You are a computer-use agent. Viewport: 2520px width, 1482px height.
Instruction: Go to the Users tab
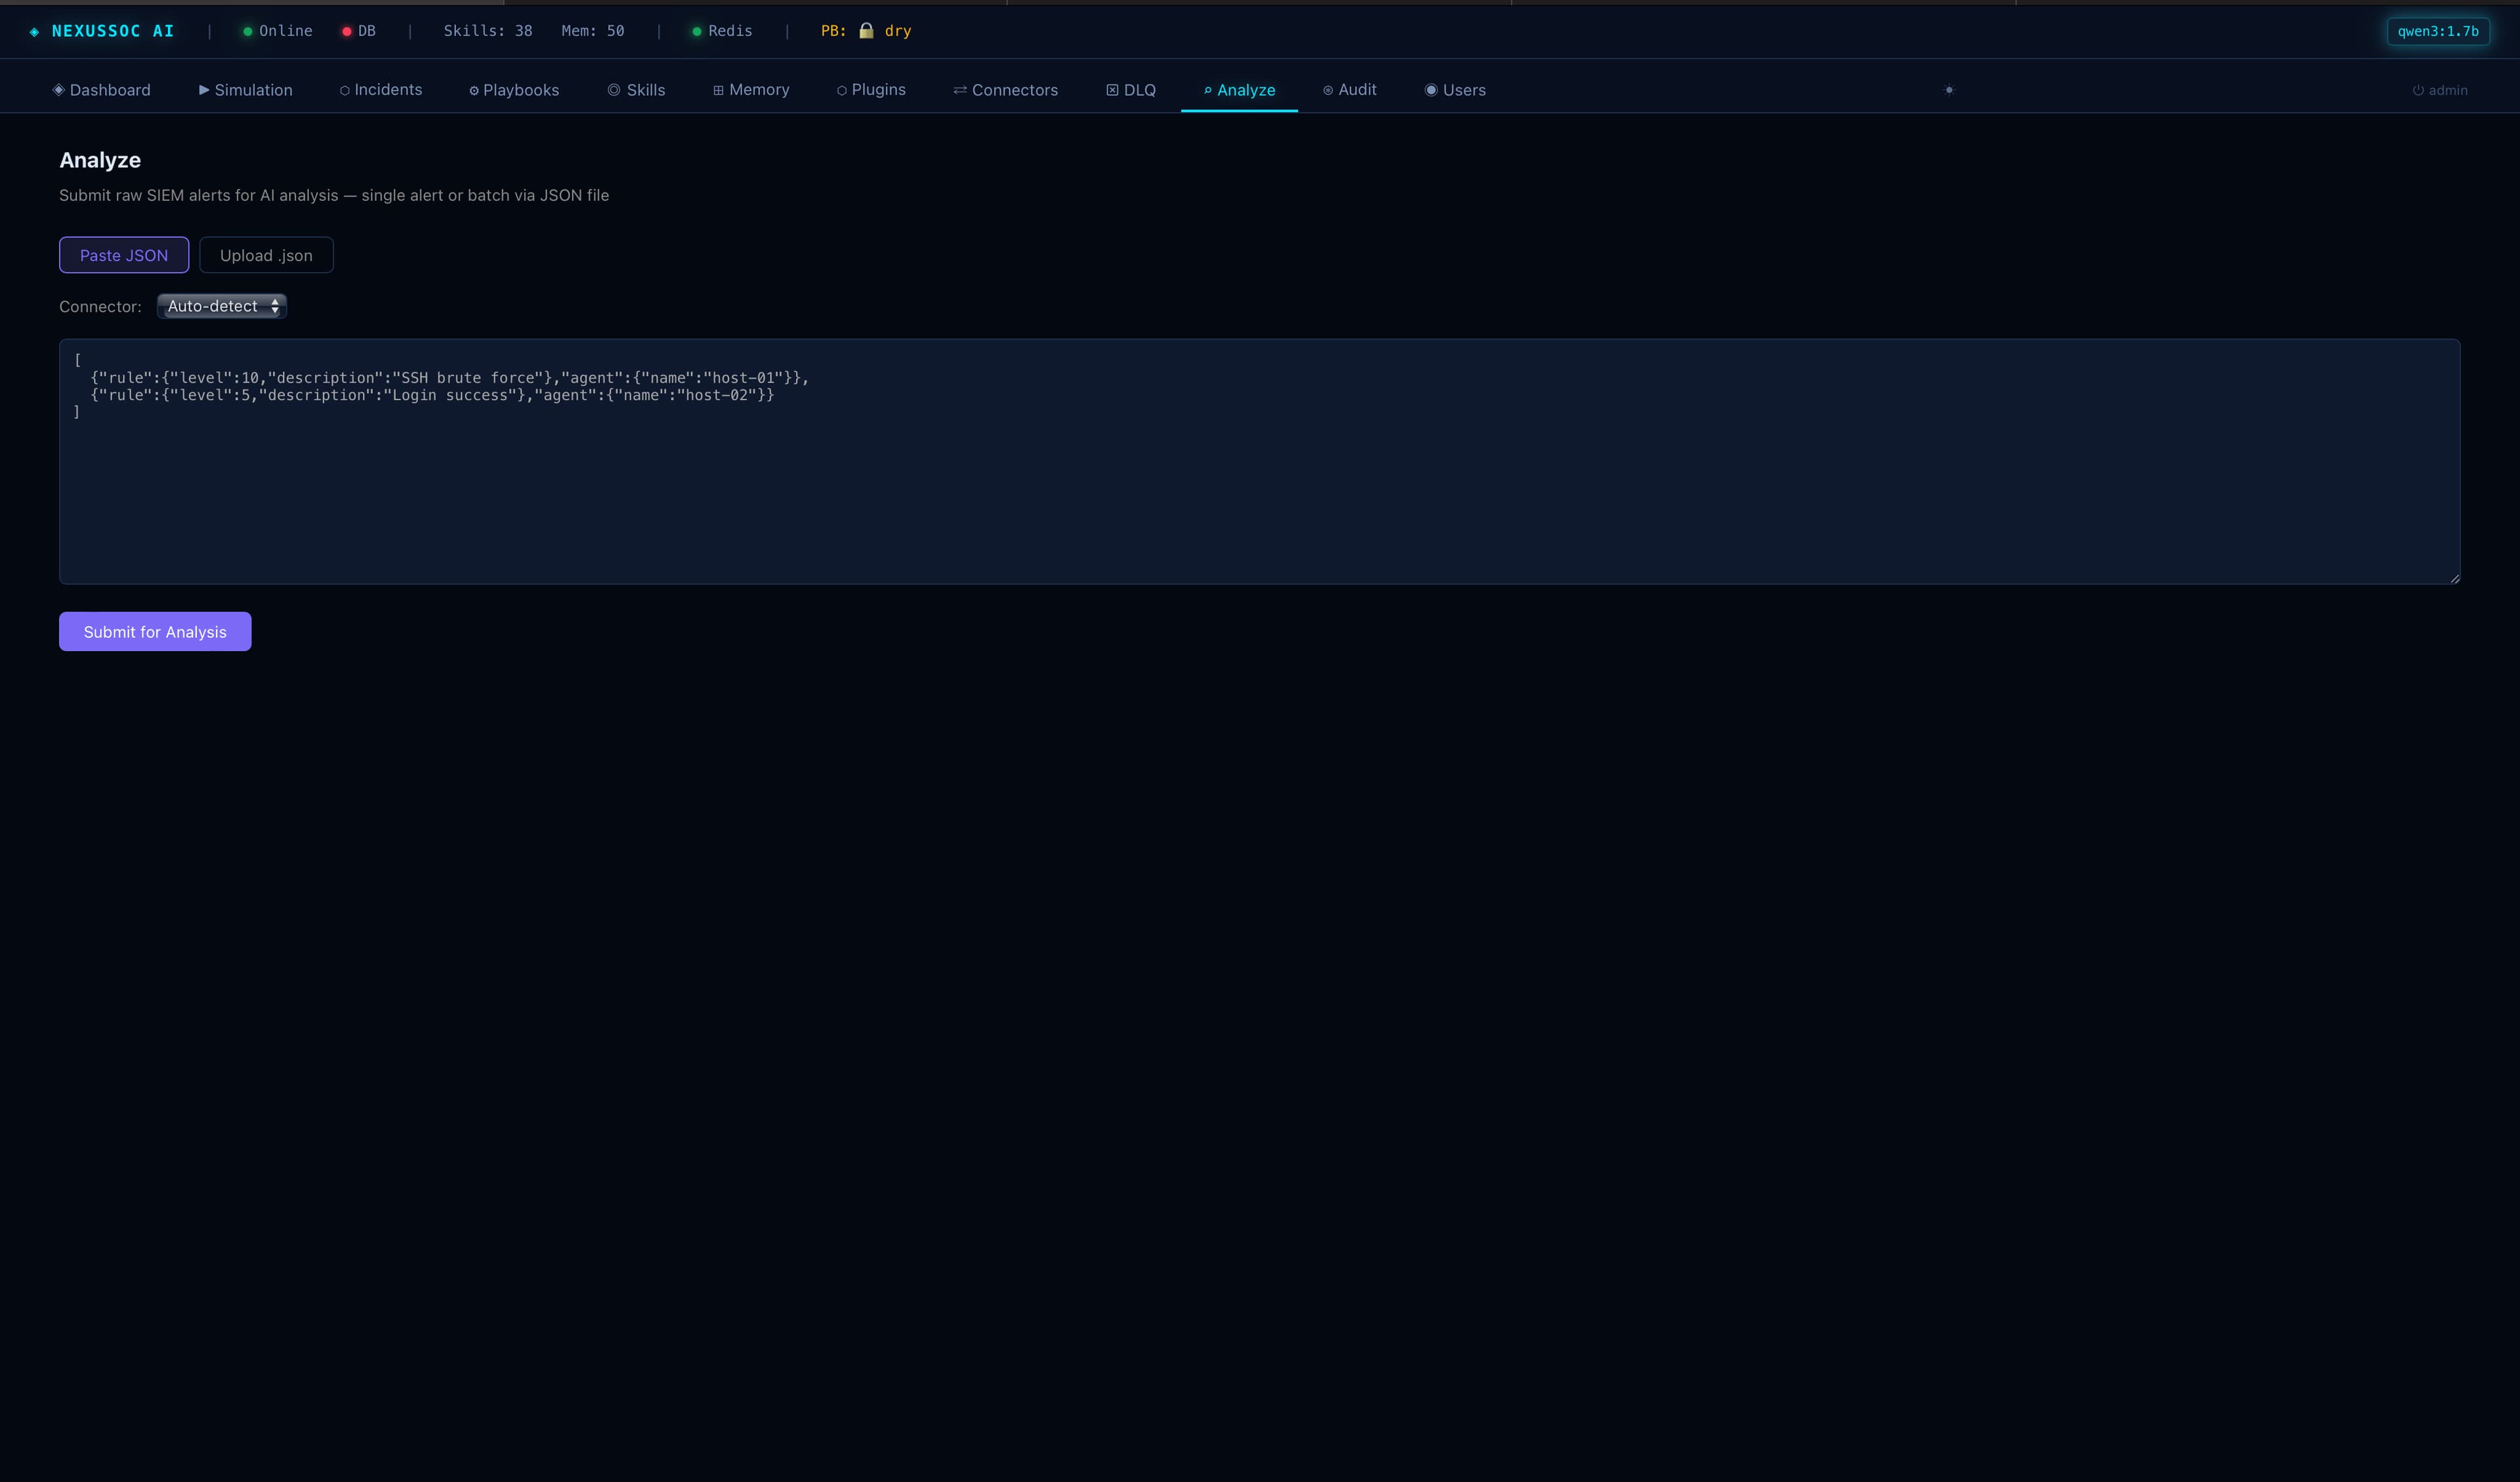tap(1455, 89)
